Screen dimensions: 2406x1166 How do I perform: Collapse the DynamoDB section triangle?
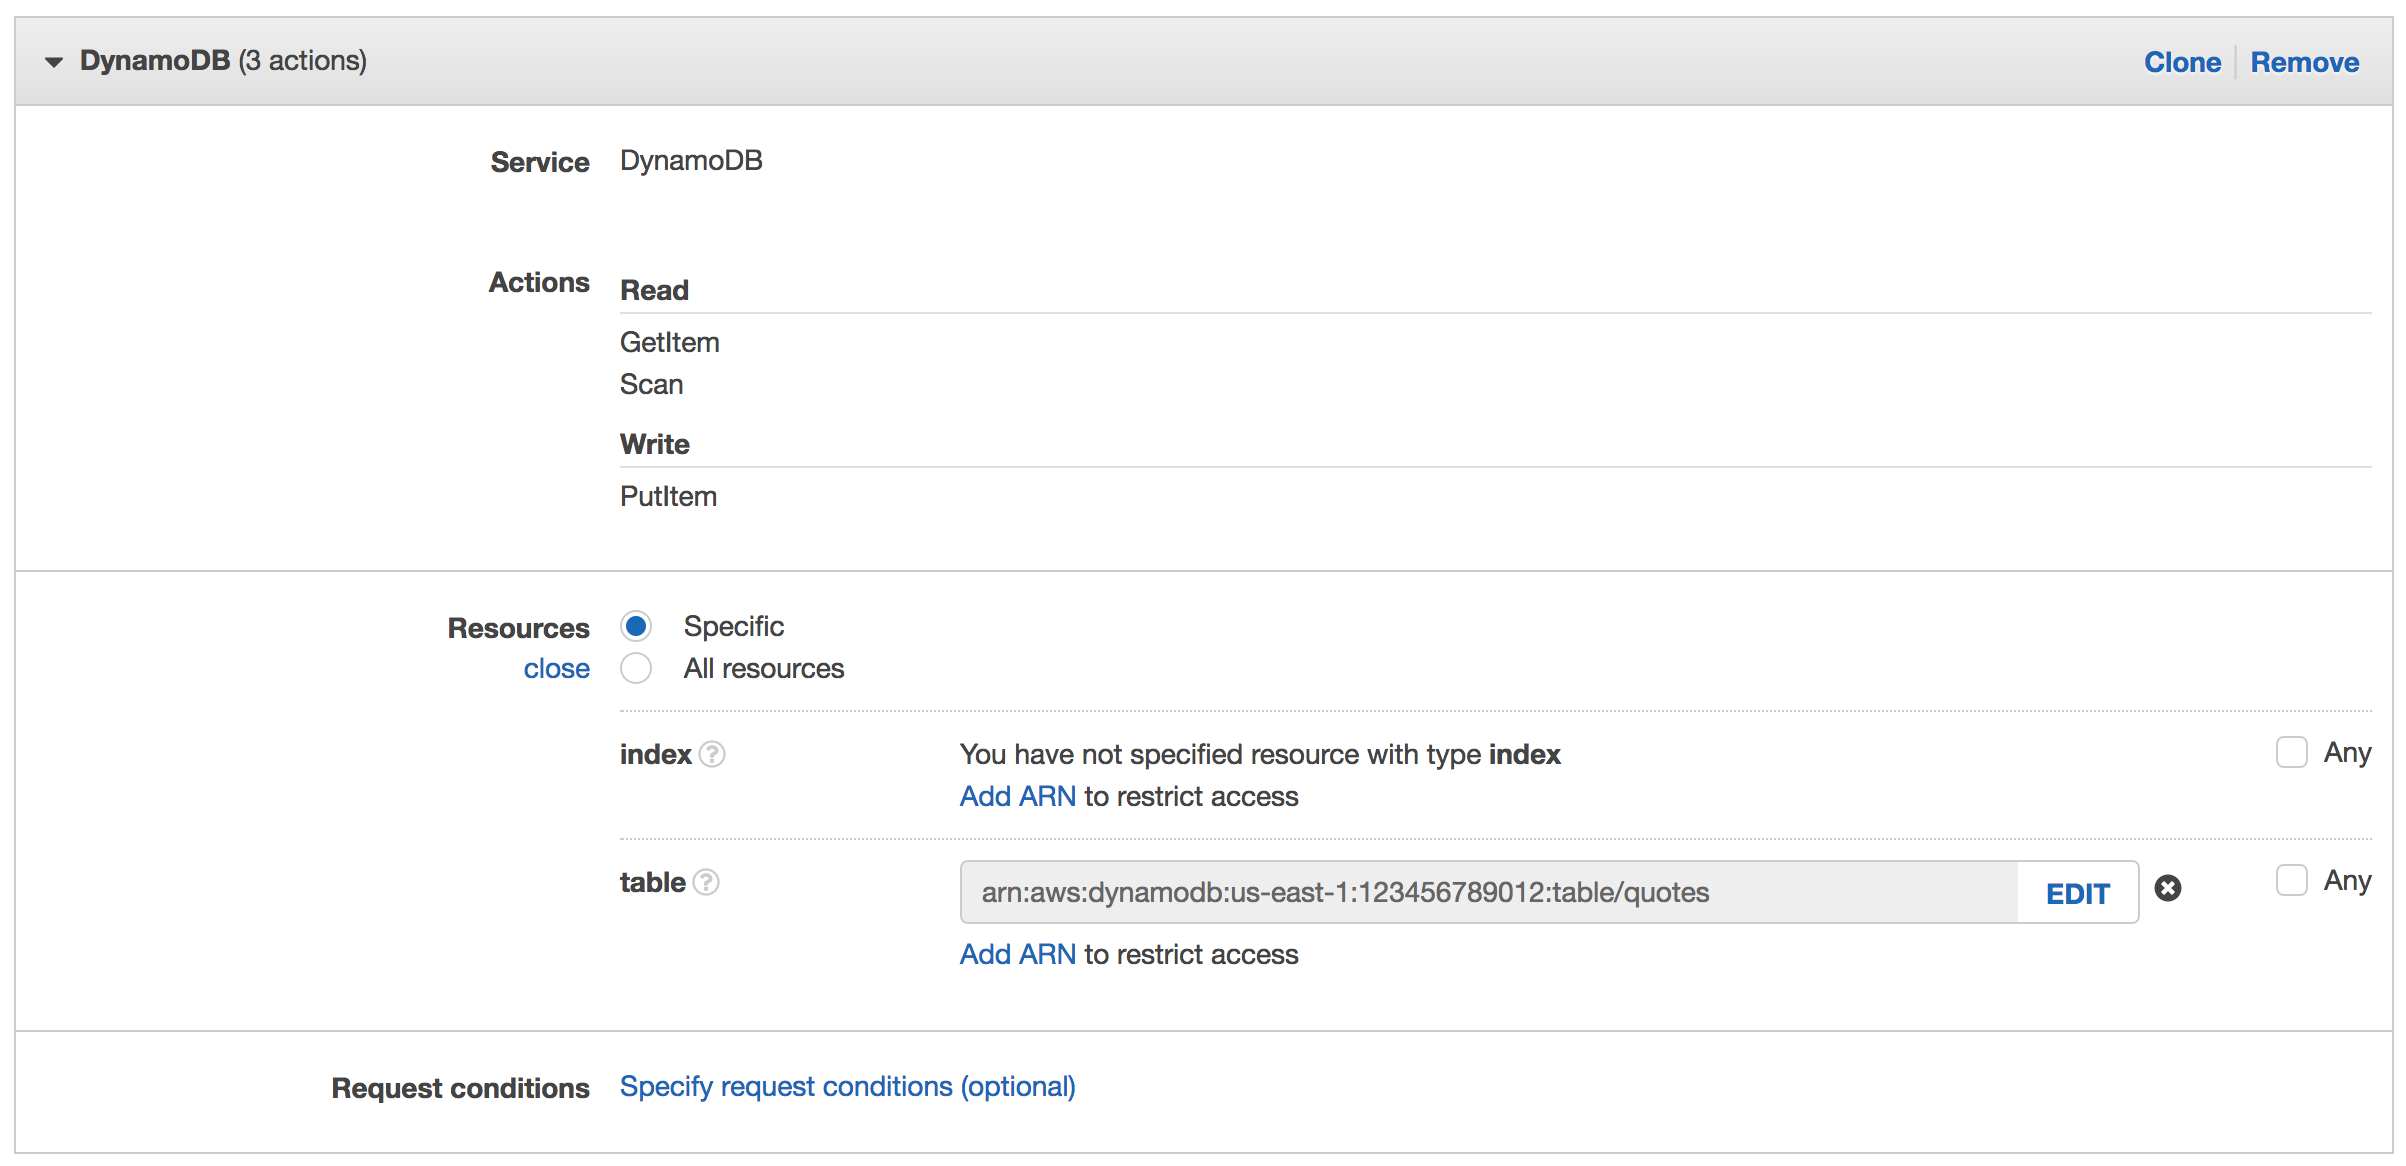[54, 62]
